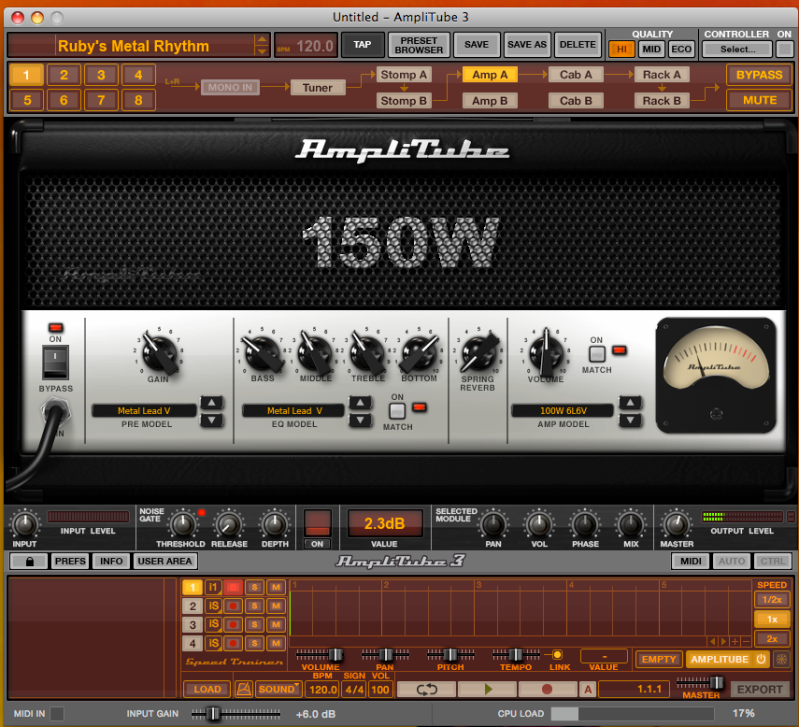Click the INPUT knob
Image resolution: width=799 pixels, height=727 pixels.
(x=24, y=524)
